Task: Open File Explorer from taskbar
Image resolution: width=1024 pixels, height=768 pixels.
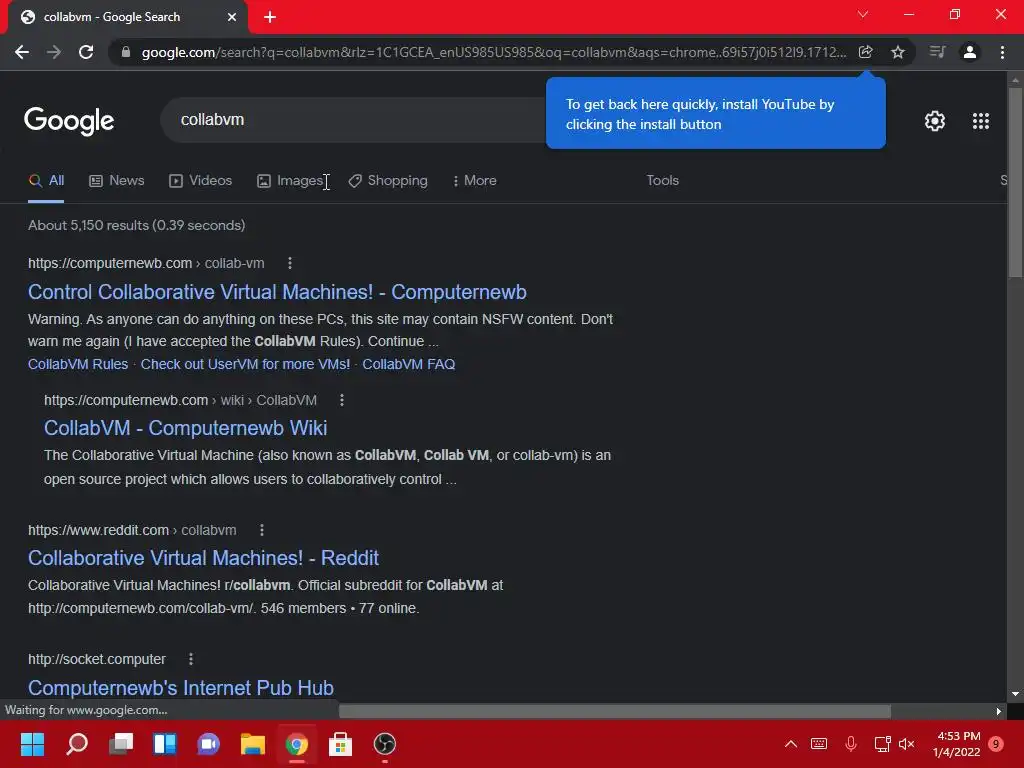Action: (253, 744)
